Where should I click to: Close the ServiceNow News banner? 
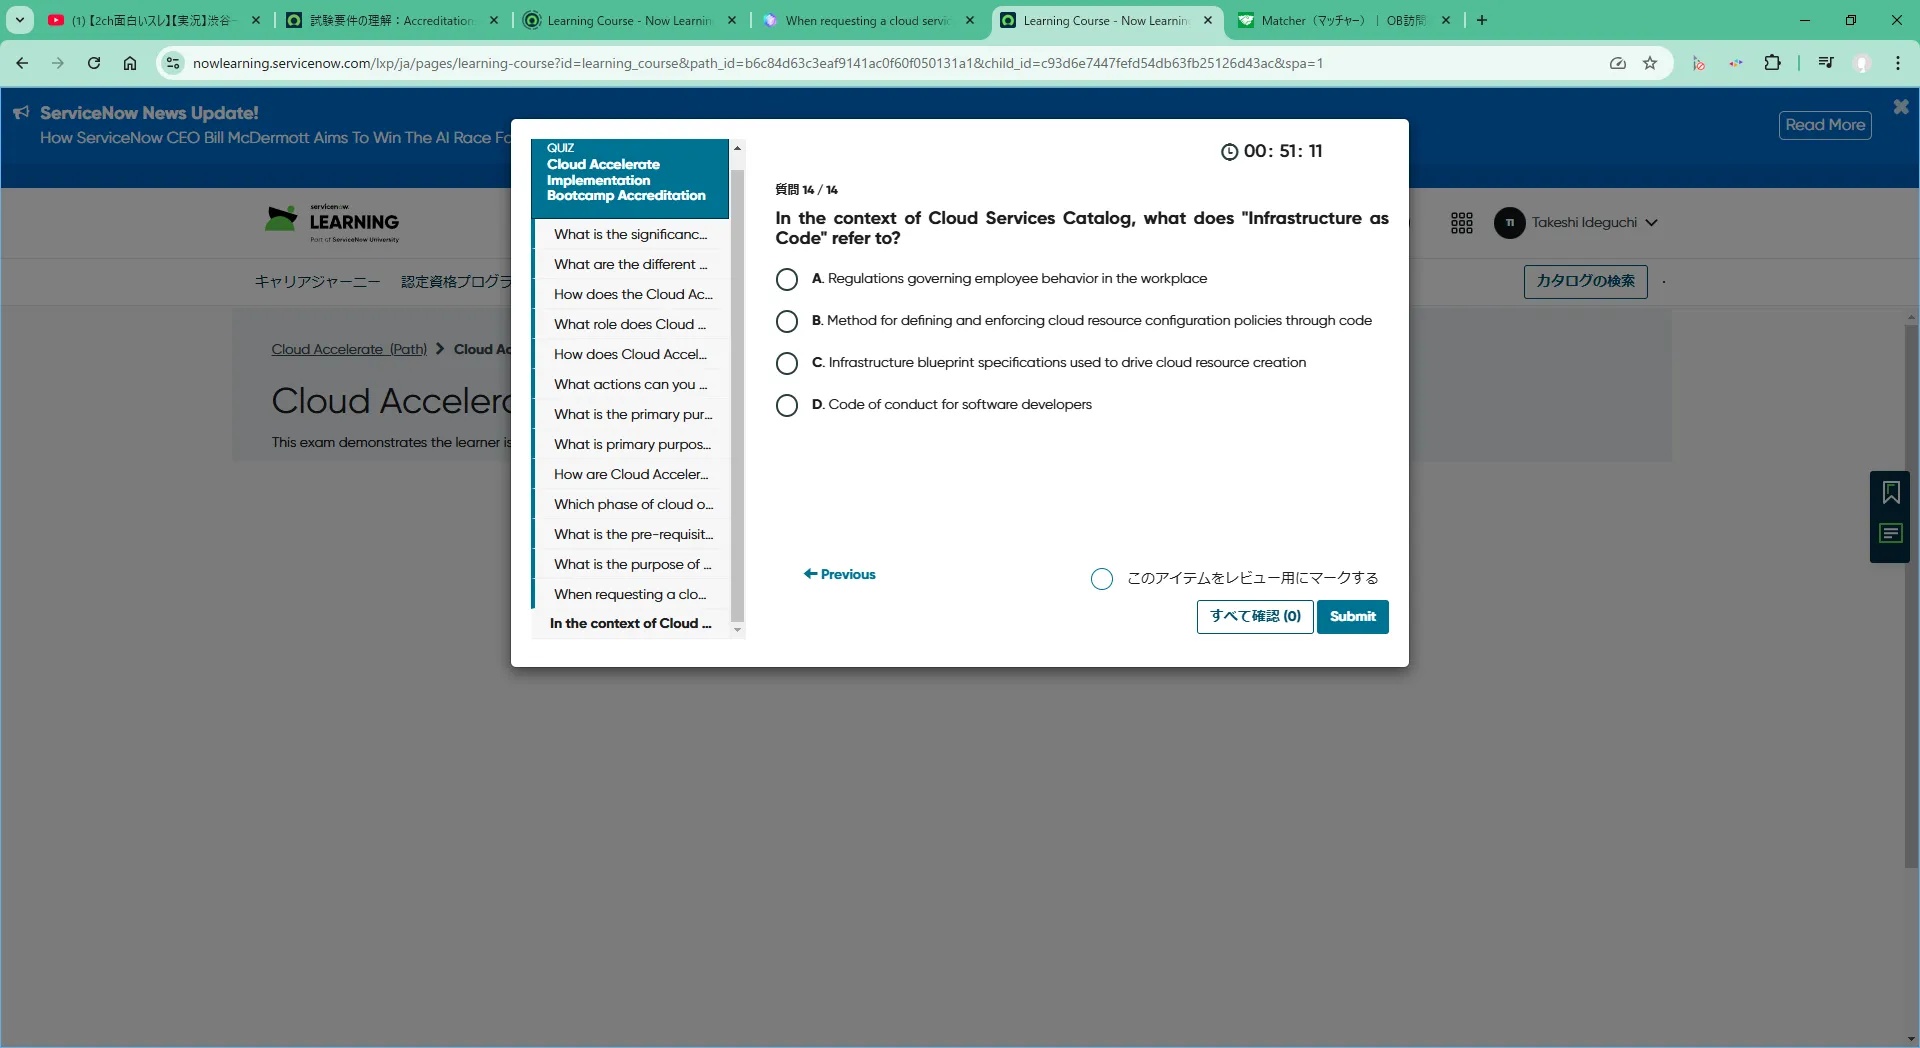click(1900, 106)
